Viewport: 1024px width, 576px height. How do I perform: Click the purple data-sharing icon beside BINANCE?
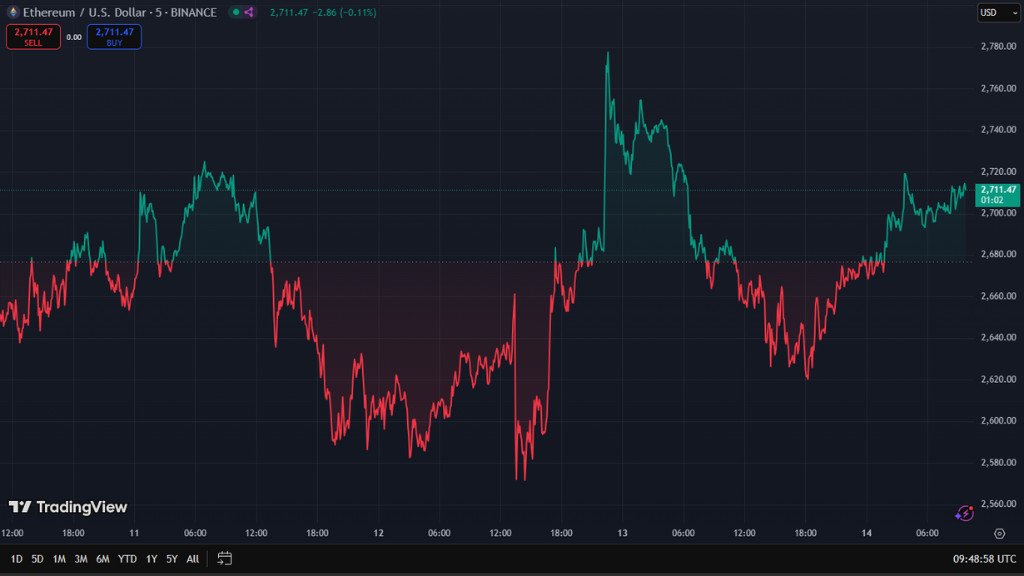pos(249,12)
